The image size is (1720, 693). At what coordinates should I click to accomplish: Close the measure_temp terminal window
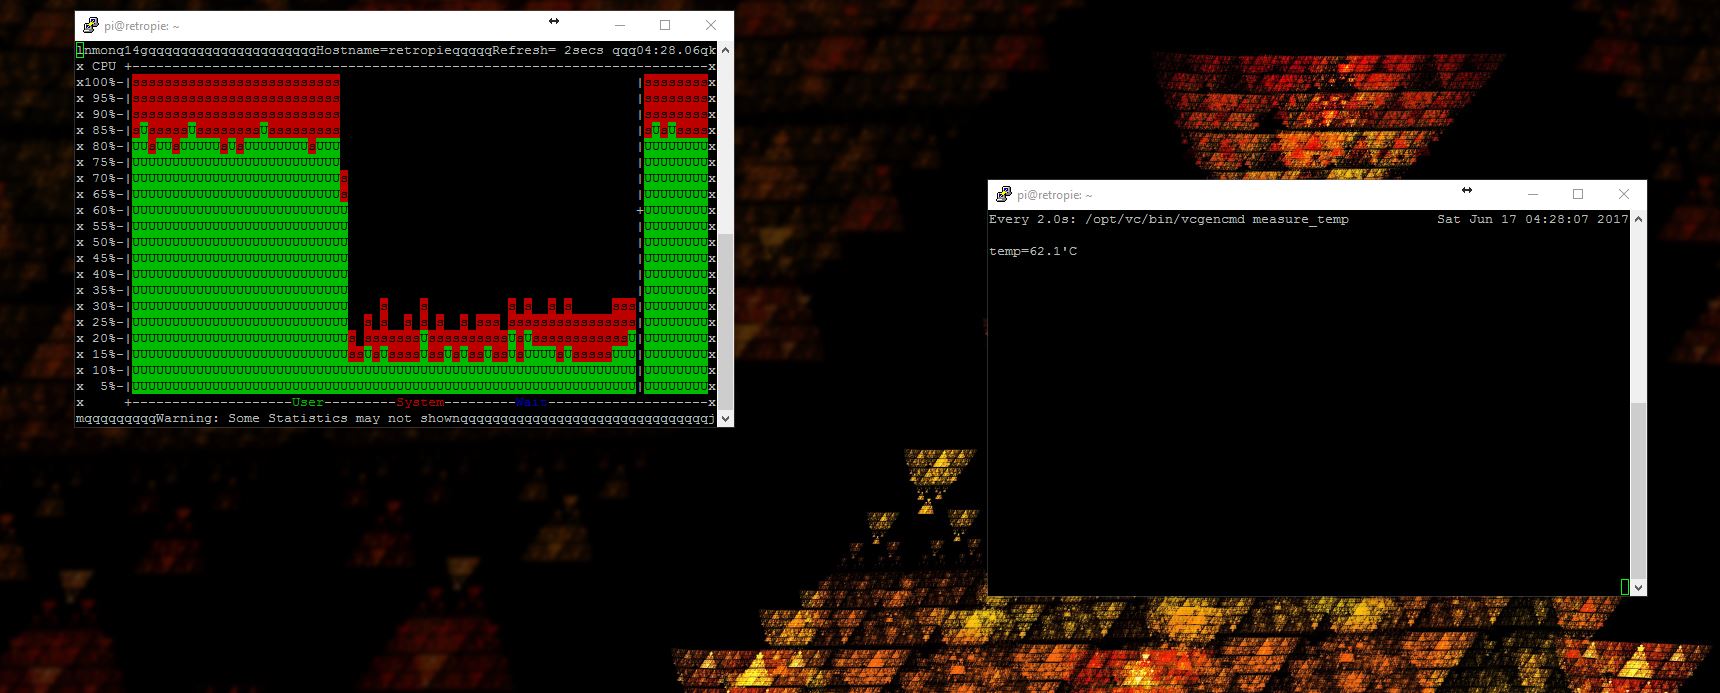(1624, 194)
